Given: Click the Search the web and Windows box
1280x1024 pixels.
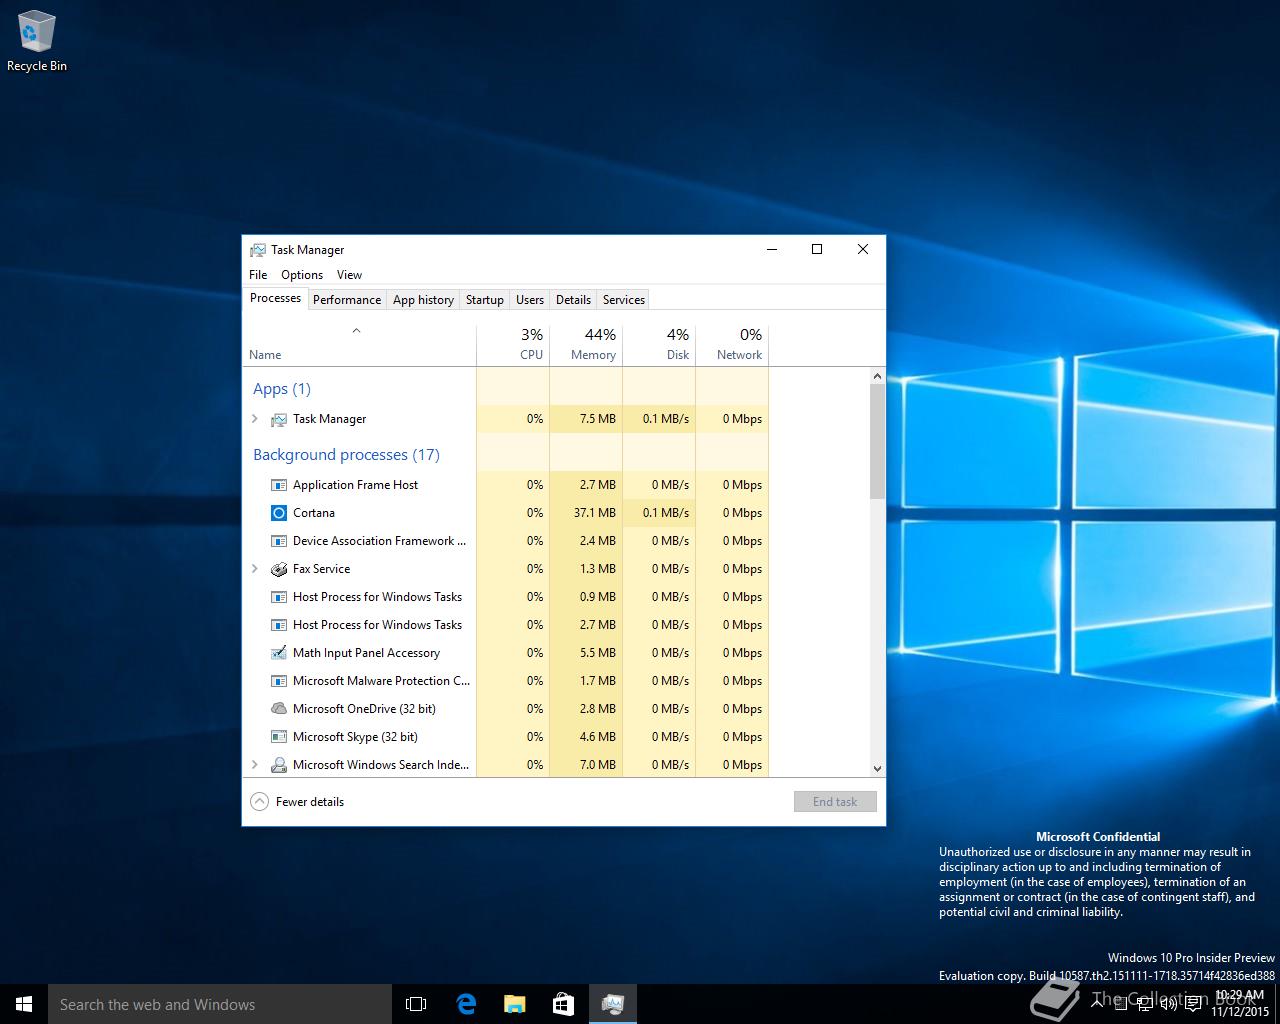Looking at the screenshot, I should point(220,1004).
